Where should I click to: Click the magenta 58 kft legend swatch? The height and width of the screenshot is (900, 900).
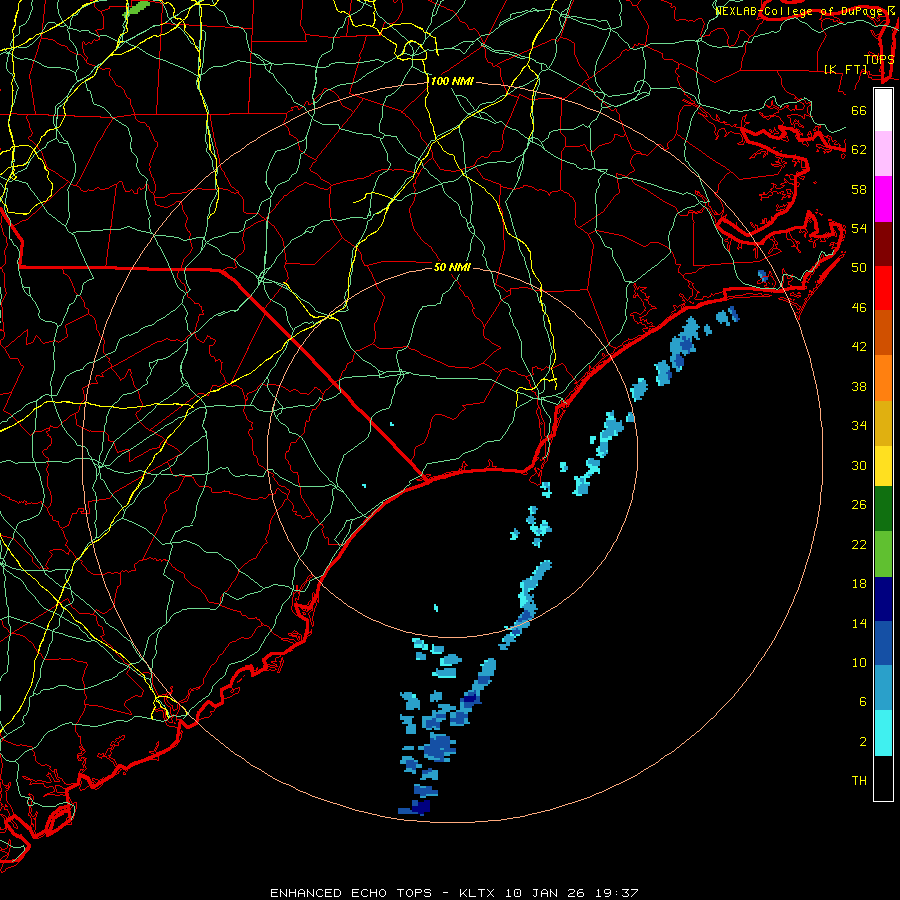[883, 199]
